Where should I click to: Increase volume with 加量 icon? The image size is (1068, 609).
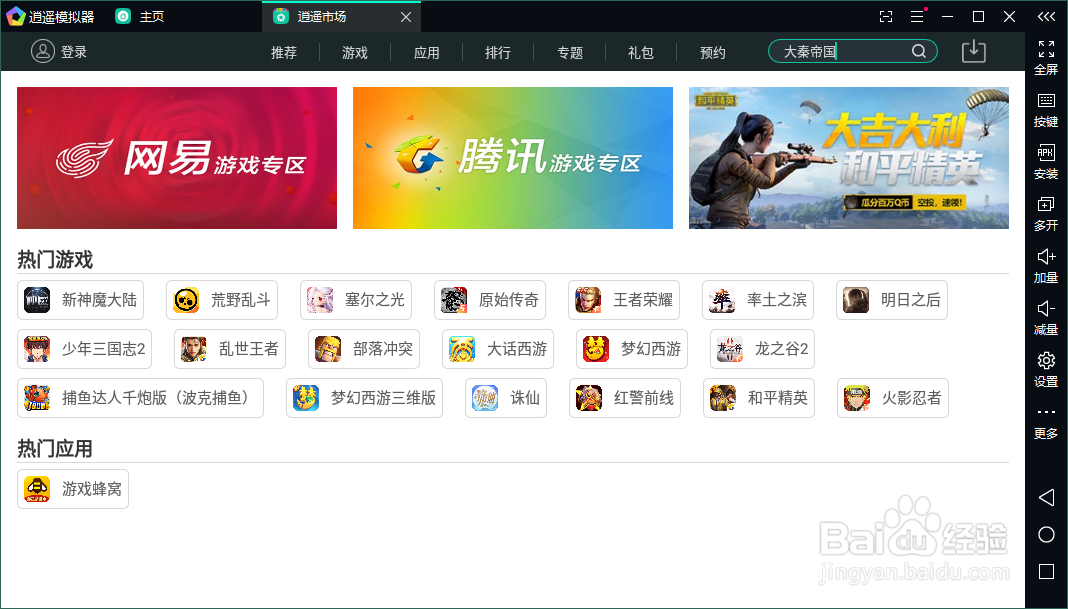[x=1046, y=257]
